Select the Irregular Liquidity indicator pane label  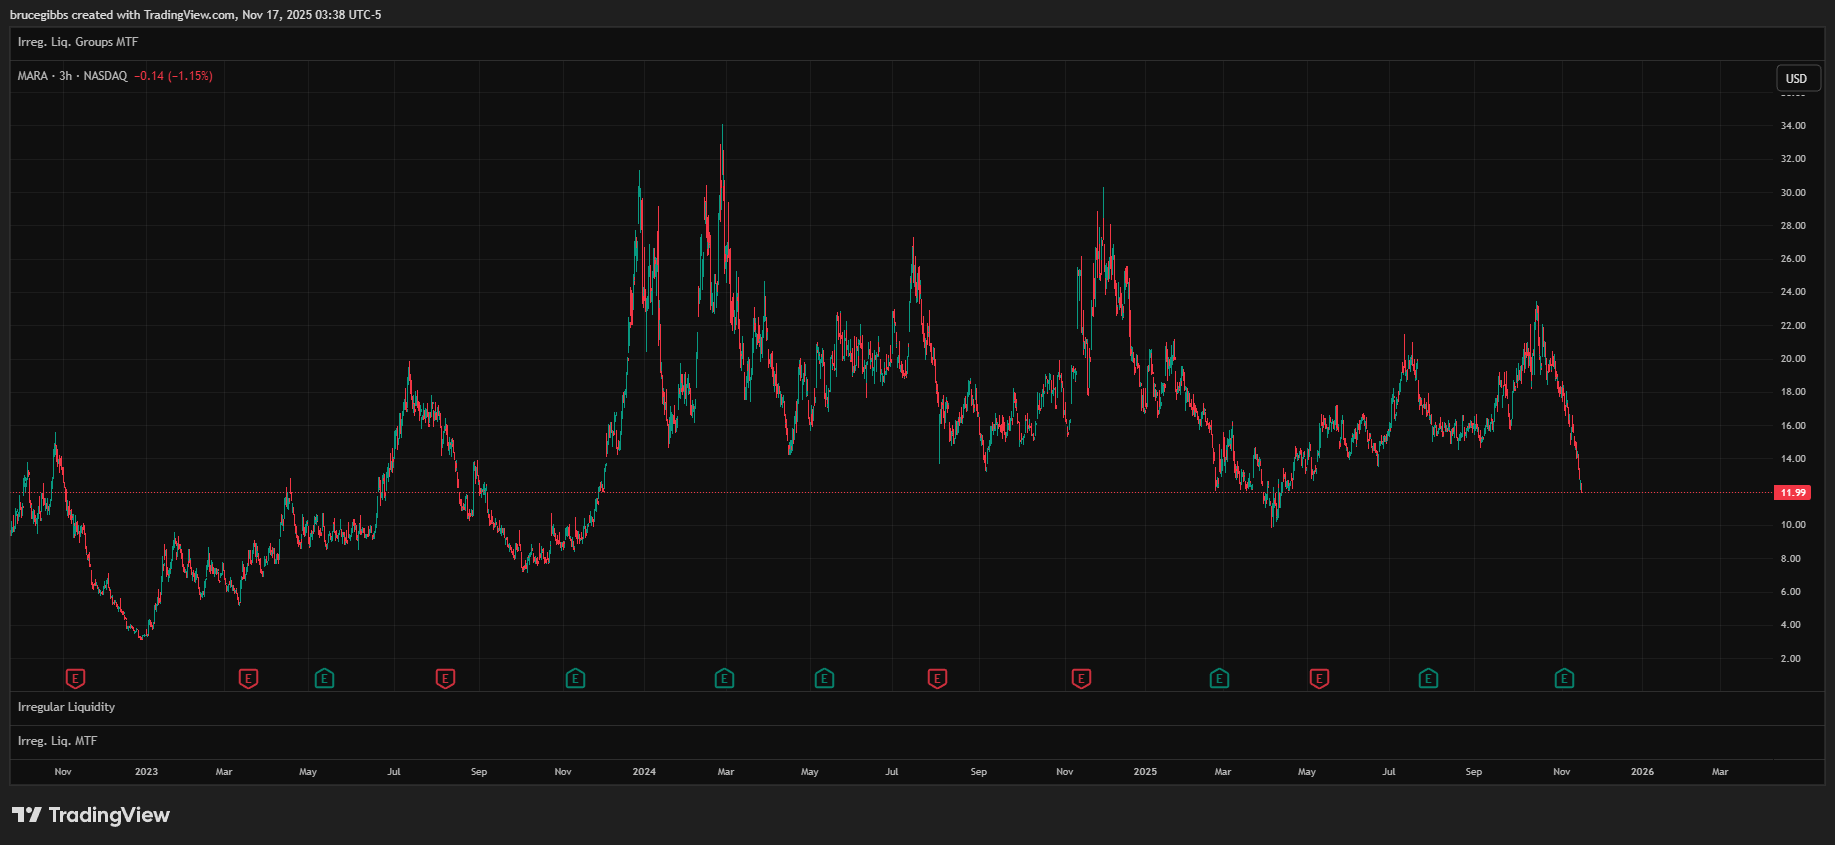[x=66, y=707]
